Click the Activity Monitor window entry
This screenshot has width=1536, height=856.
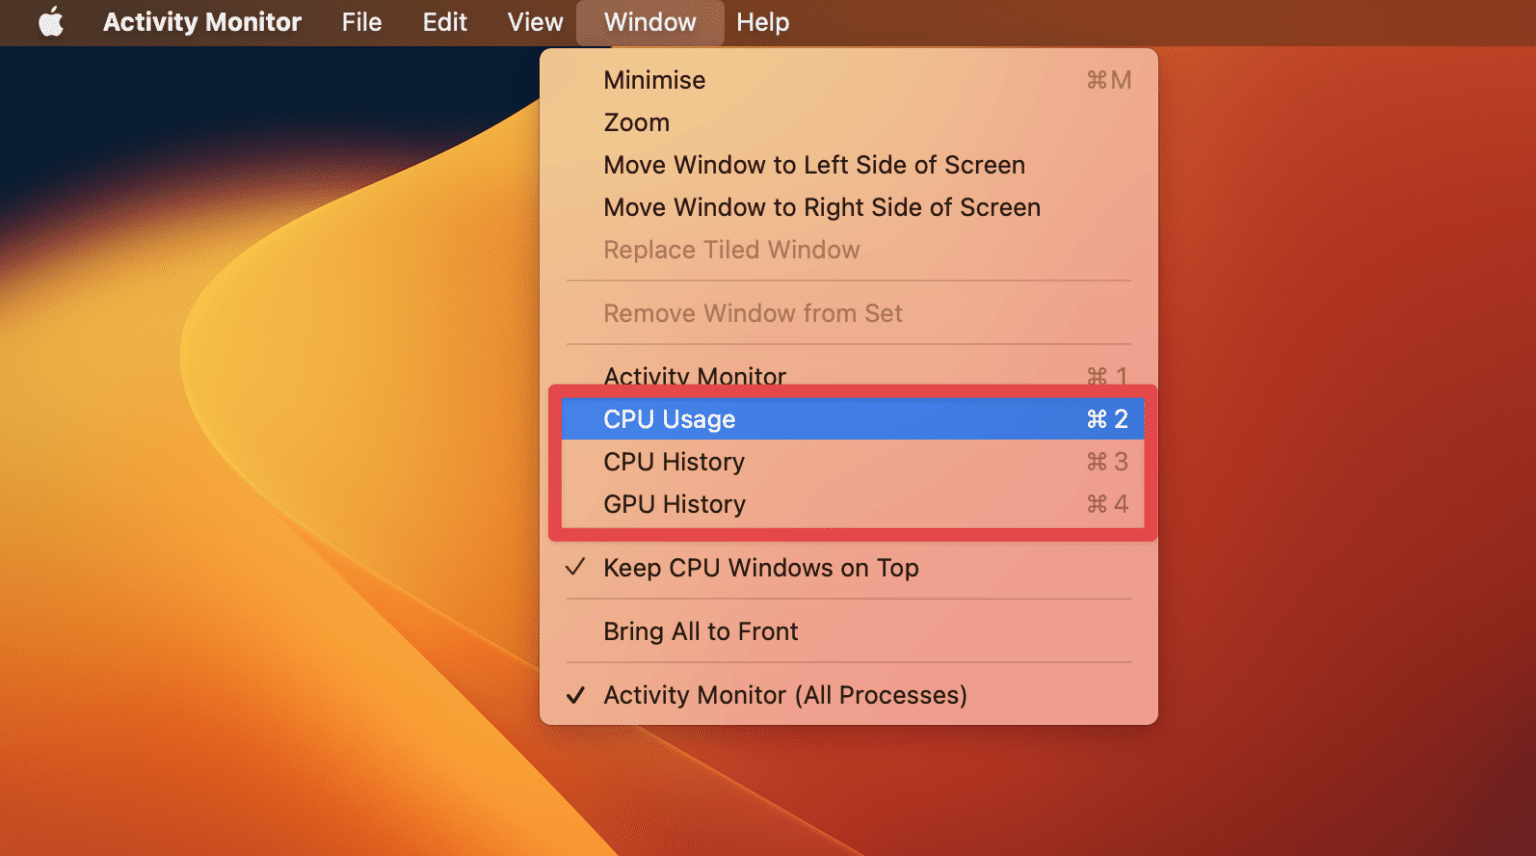tap(695, 374)
